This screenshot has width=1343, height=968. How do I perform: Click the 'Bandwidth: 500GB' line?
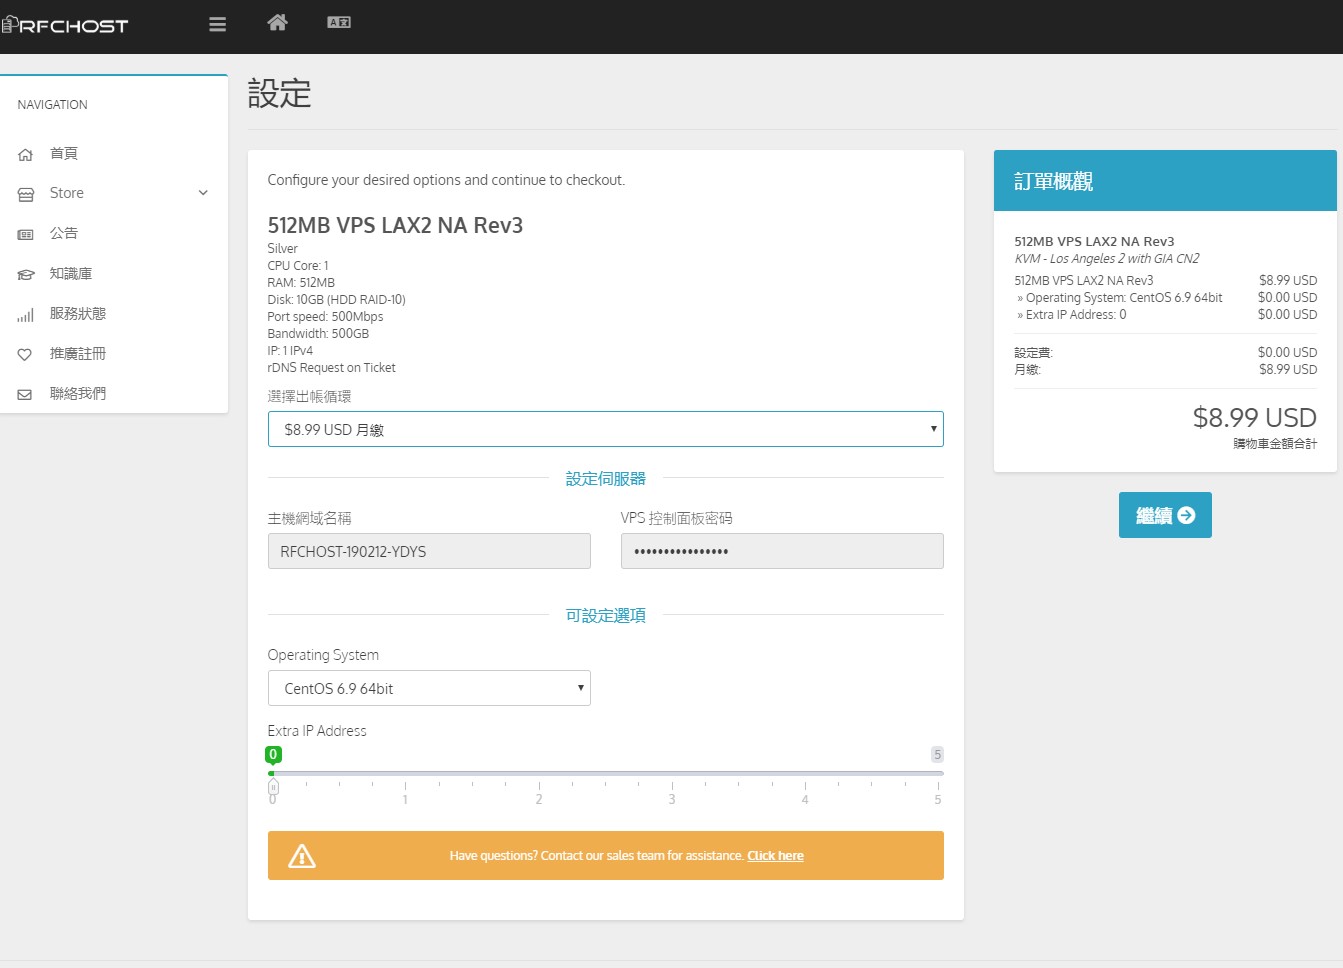tap(318, 333)
